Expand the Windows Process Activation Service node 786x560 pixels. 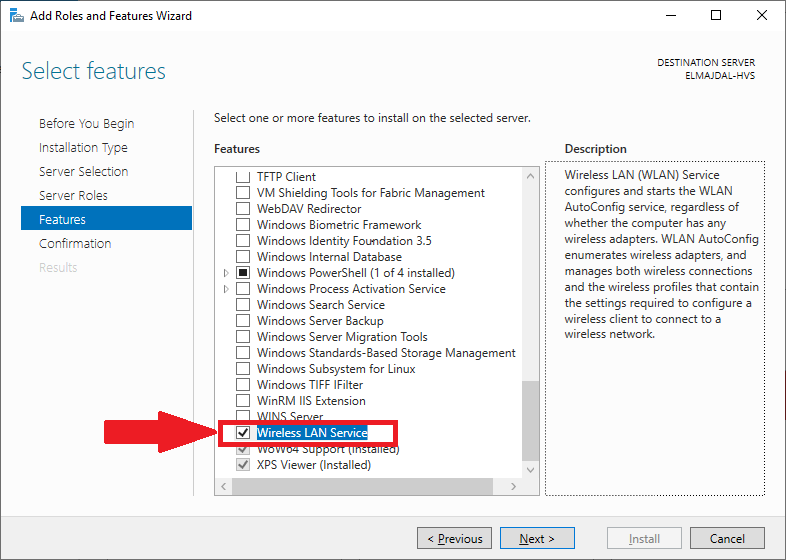coord(227,289)
